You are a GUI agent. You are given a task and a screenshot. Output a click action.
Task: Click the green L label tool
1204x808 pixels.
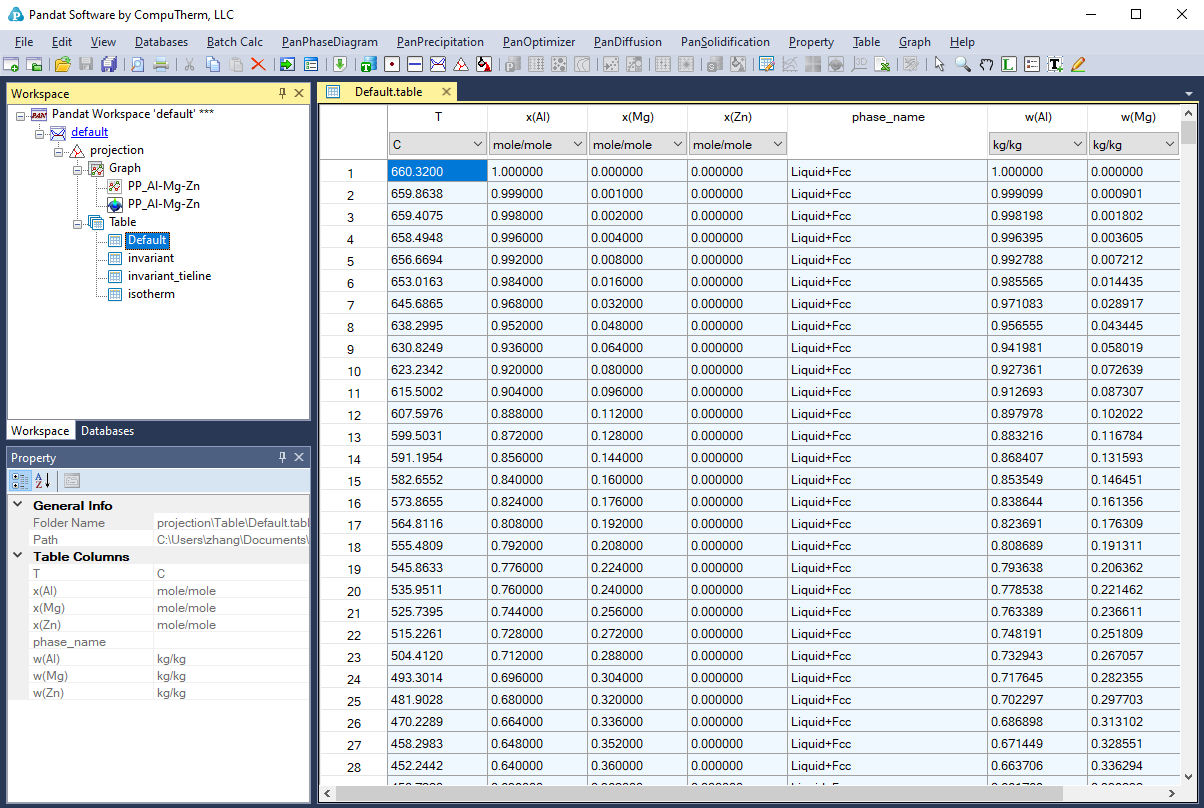tap(1009, 65)
